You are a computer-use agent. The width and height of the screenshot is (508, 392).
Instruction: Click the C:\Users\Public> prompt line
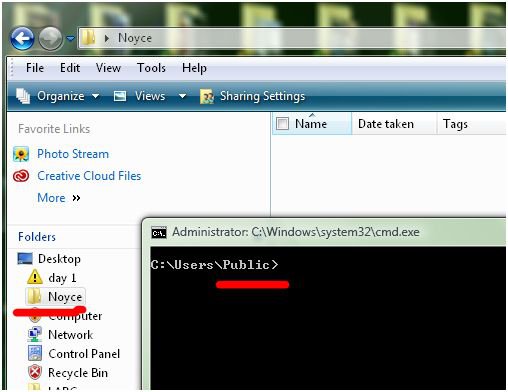pos(214,265)
